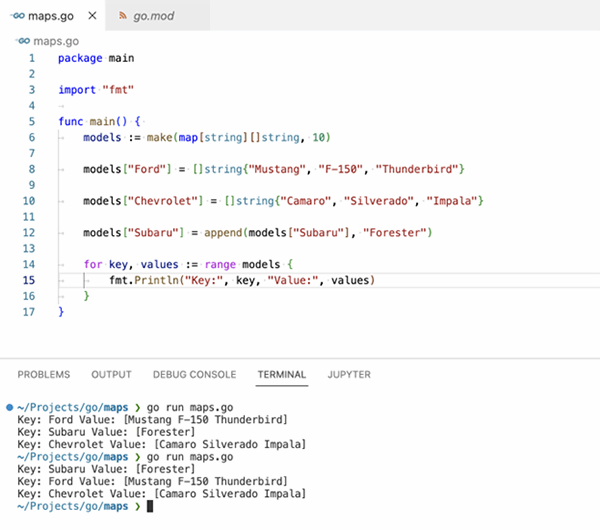The image size is (600, 530).
Task: Click line number 5 in the gutter
Action: [x=31, y=121]
